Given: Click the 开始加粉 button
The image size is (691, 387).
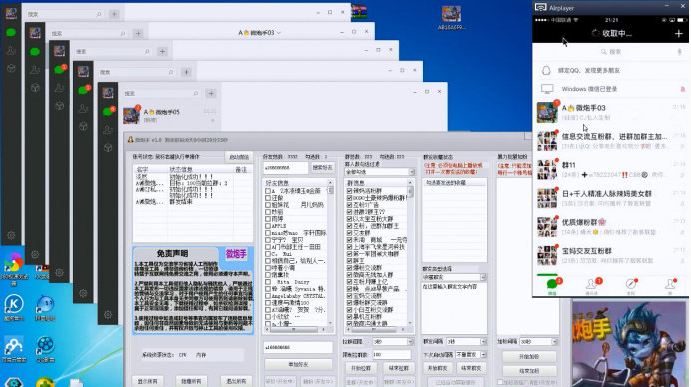Looking at the screenshot, I should coord(529,357).
